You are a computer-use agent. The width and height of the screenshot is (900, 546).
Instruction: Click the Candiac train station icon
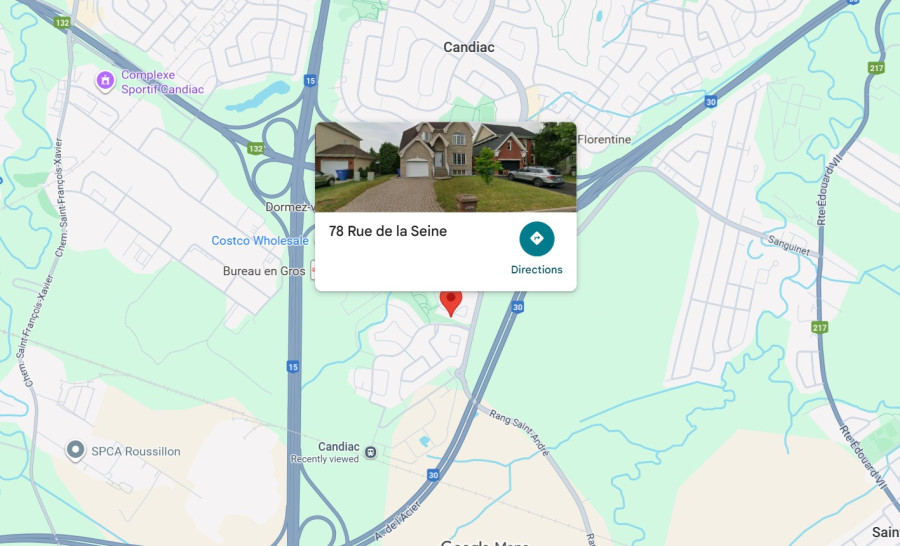click(371, 452)
